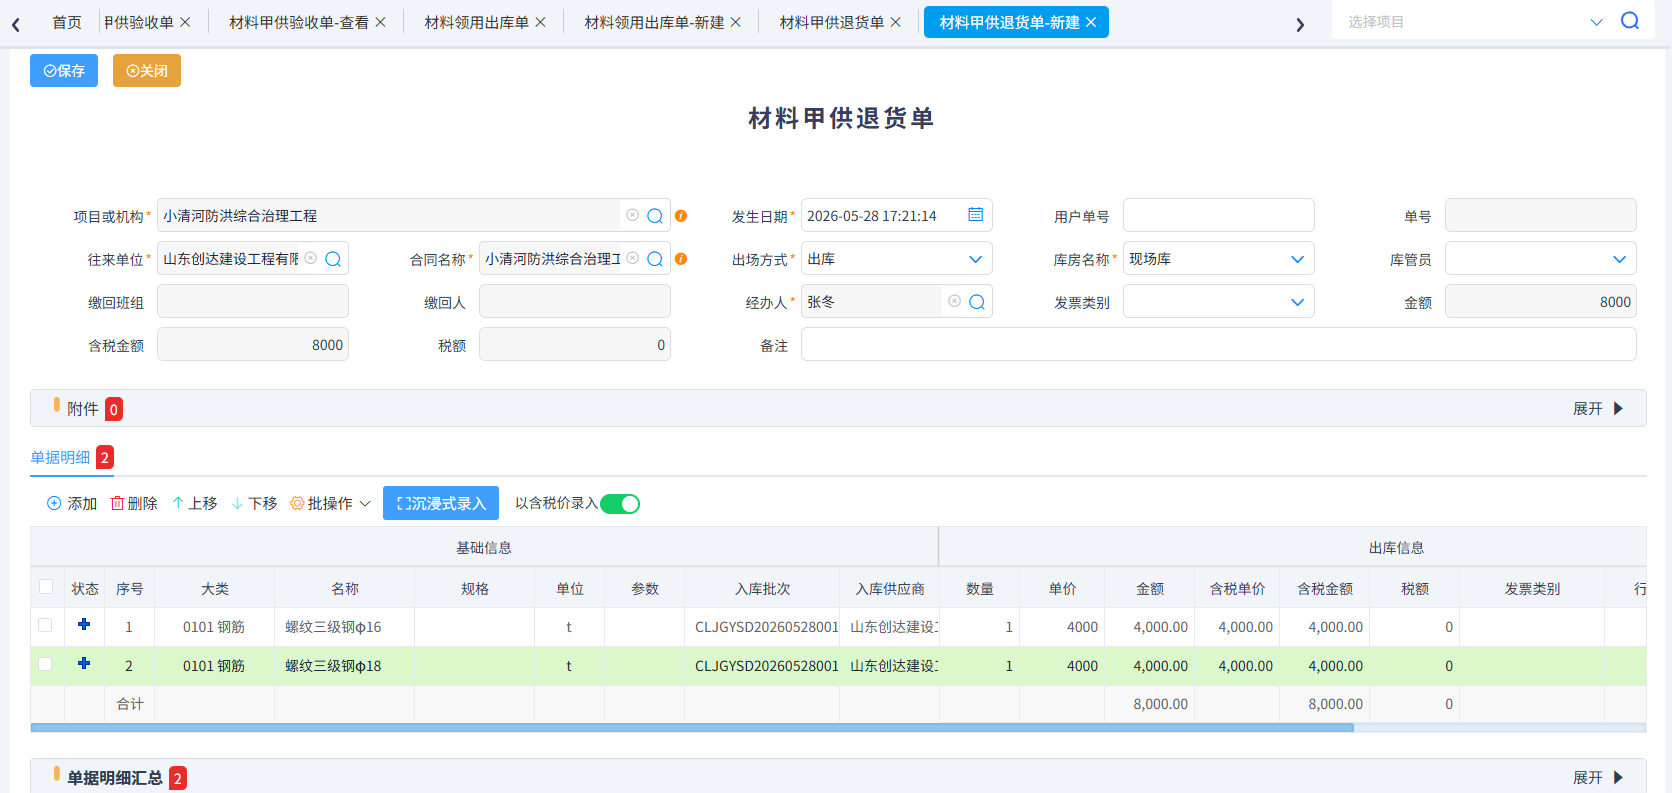This screenshot has width=1672, height=793.
Task: Close the 材料甲供退货单-新建 tab
Action: click(x=1091, y=22)
